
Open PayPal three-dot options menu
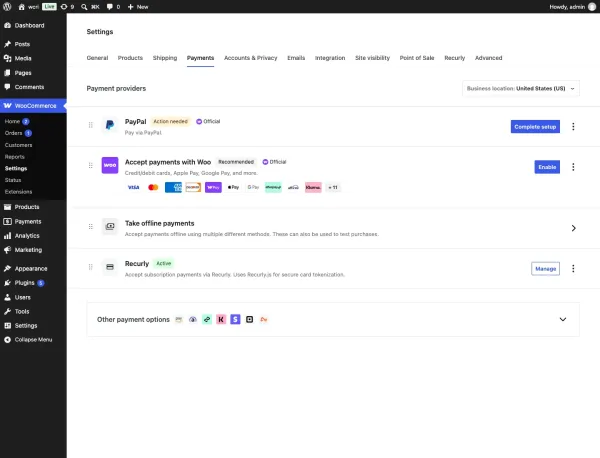point(573,127)
